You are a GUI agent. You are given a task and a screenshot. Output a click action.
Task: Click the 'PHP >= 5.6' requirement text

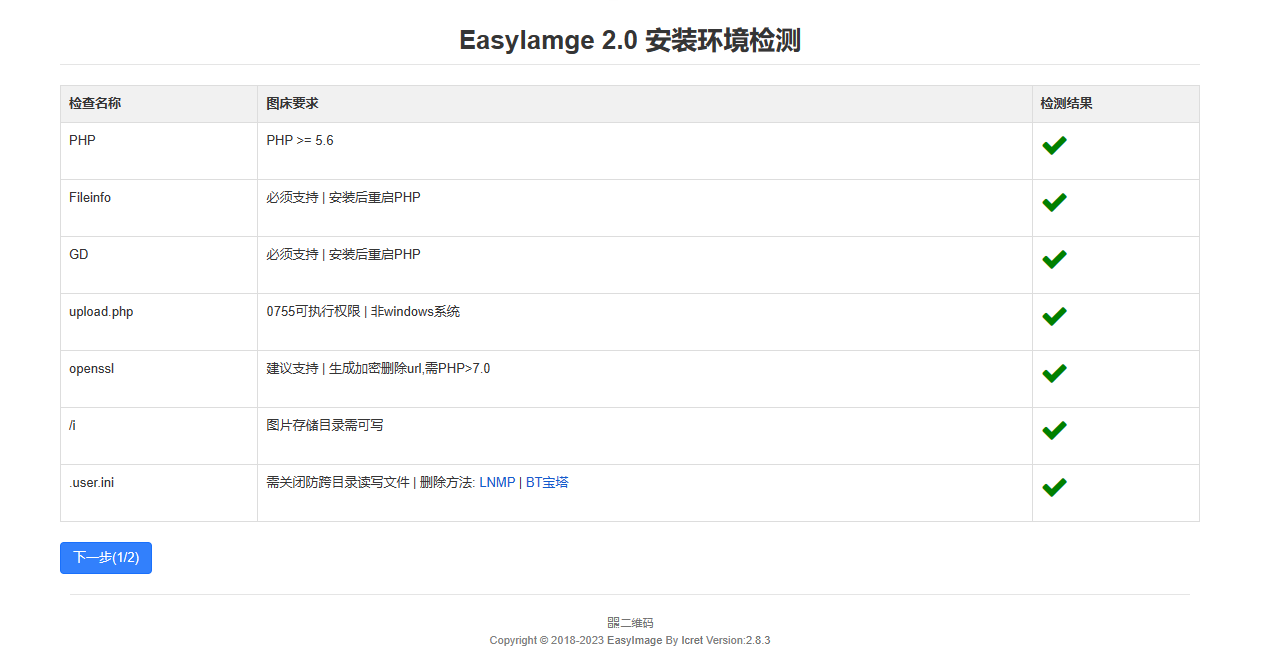click(x=300, y=140)
